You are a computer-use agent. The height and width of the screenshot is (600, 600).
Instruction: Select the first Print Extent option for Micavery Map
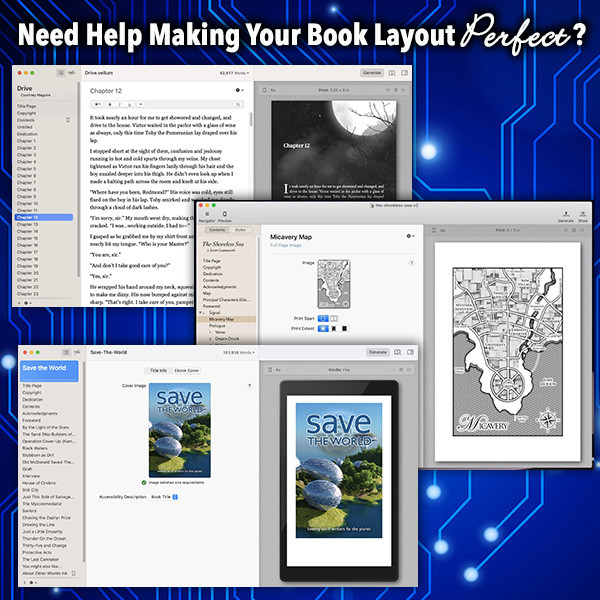coord(323,327)
